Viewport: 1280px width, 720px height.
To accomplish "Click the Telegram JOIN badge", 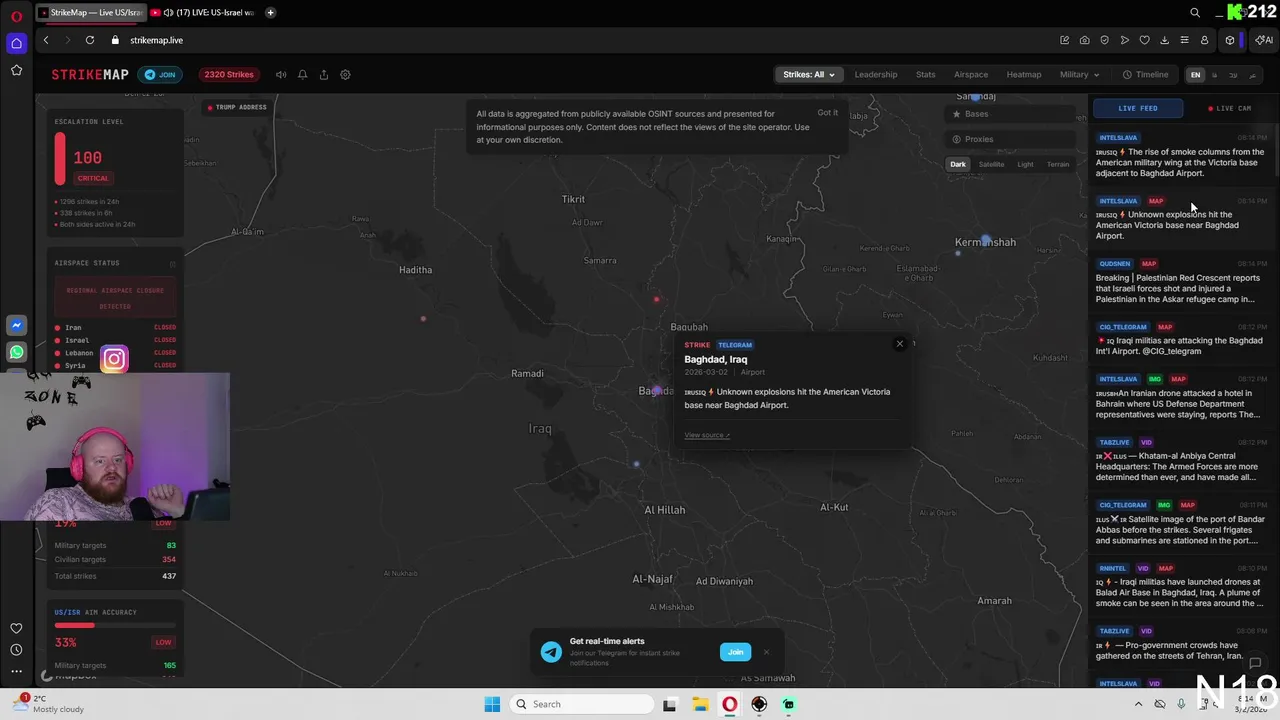I will pyautogui.click(x=159, y=75).
